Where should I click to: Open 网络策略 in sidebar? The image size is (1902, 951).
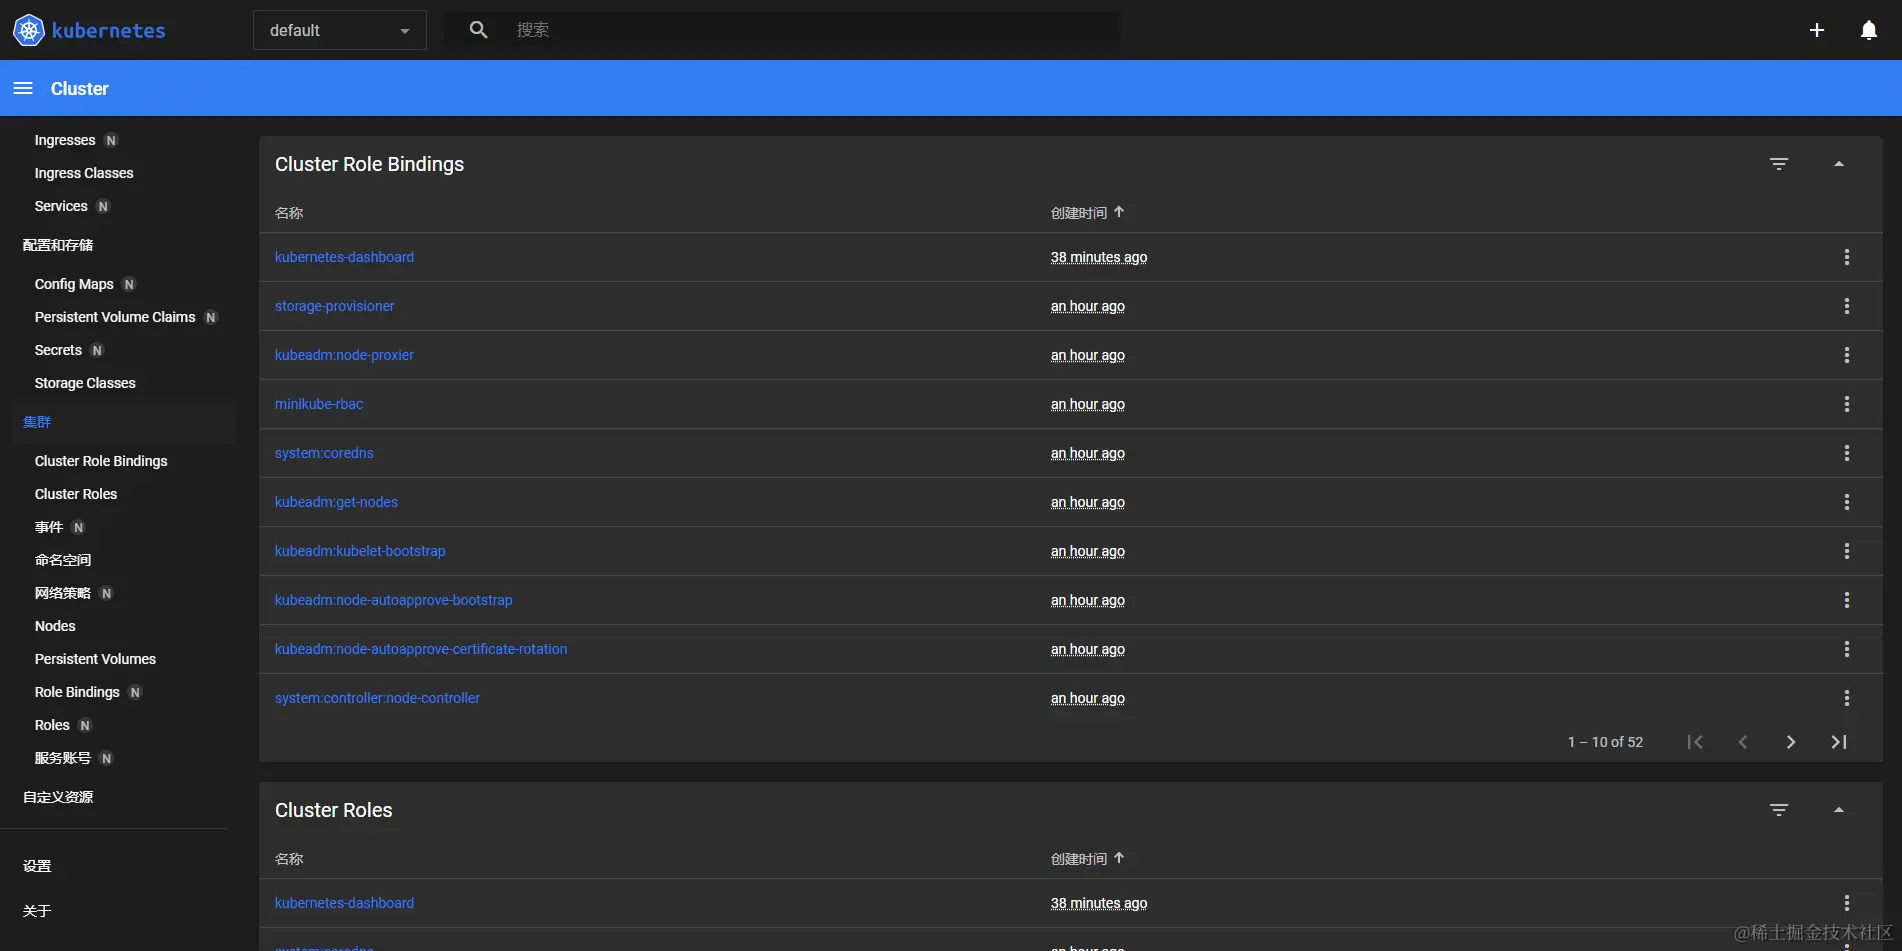point(63,593)
